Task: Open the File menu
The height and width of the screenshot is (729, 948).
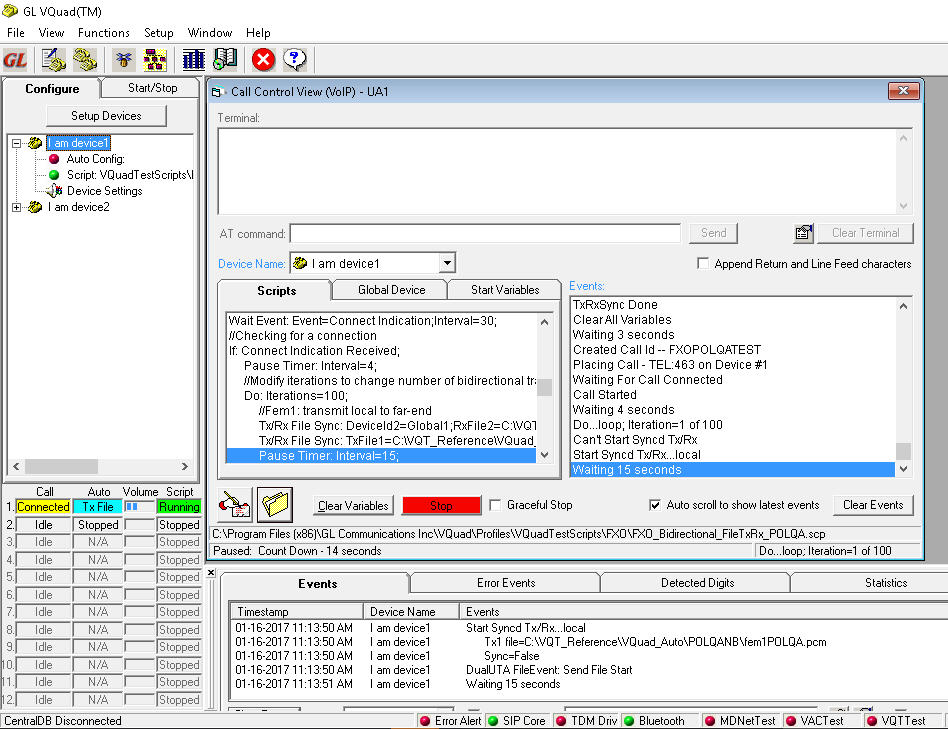Action: click(x=16, y=33)
